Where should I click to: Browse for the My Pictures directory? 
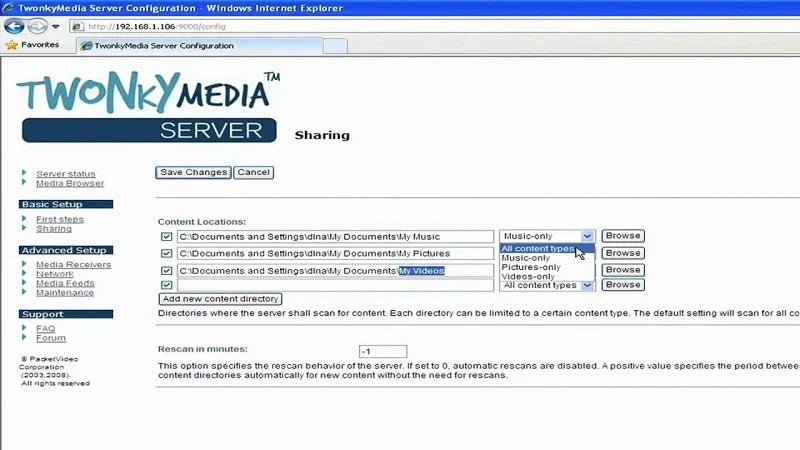pyautogui.click(x=623, y=253)
